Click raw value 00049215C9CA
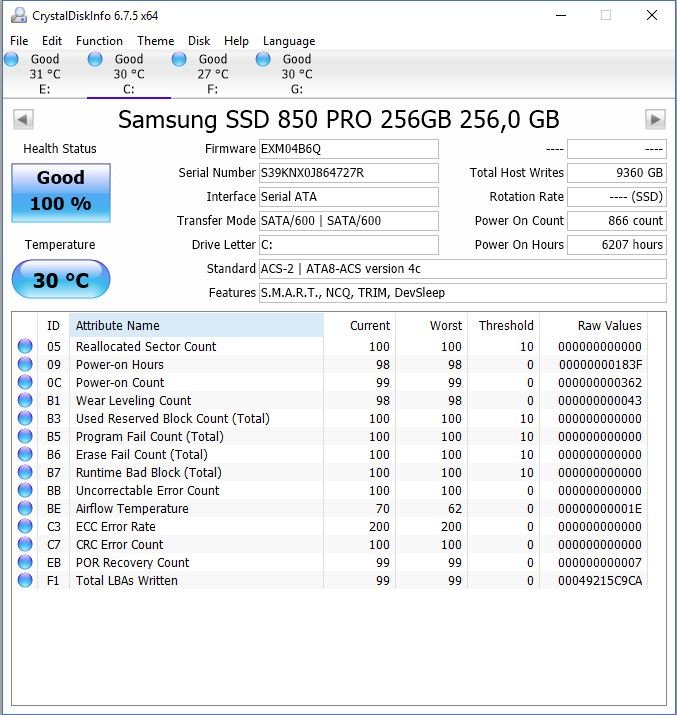The image size is (677, 715). (600, 580)
